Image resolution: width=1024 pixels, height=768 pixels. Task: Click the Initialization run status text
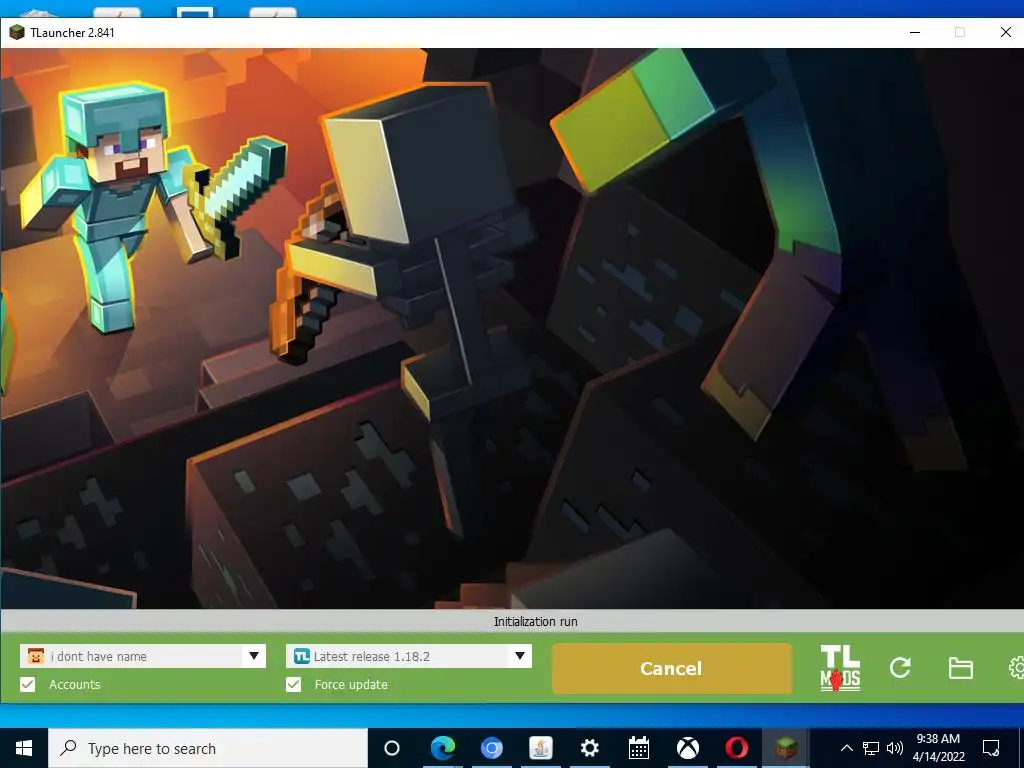536,622
